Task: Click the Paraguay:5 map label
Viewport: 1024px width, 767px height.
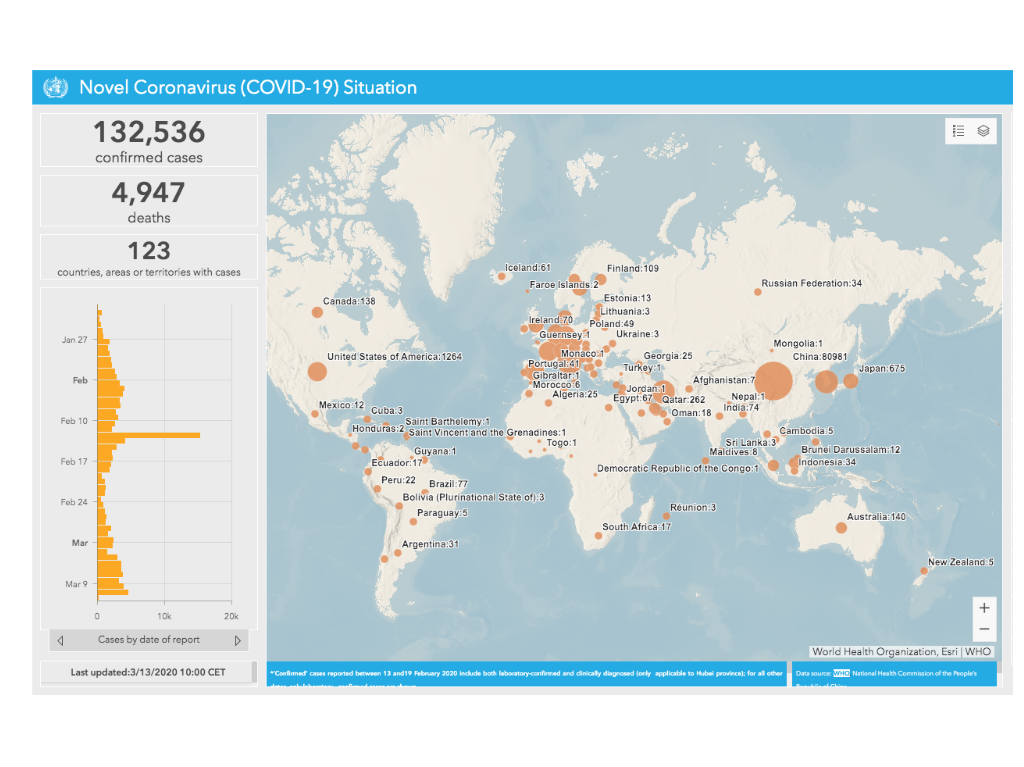Action: point(442,513)
